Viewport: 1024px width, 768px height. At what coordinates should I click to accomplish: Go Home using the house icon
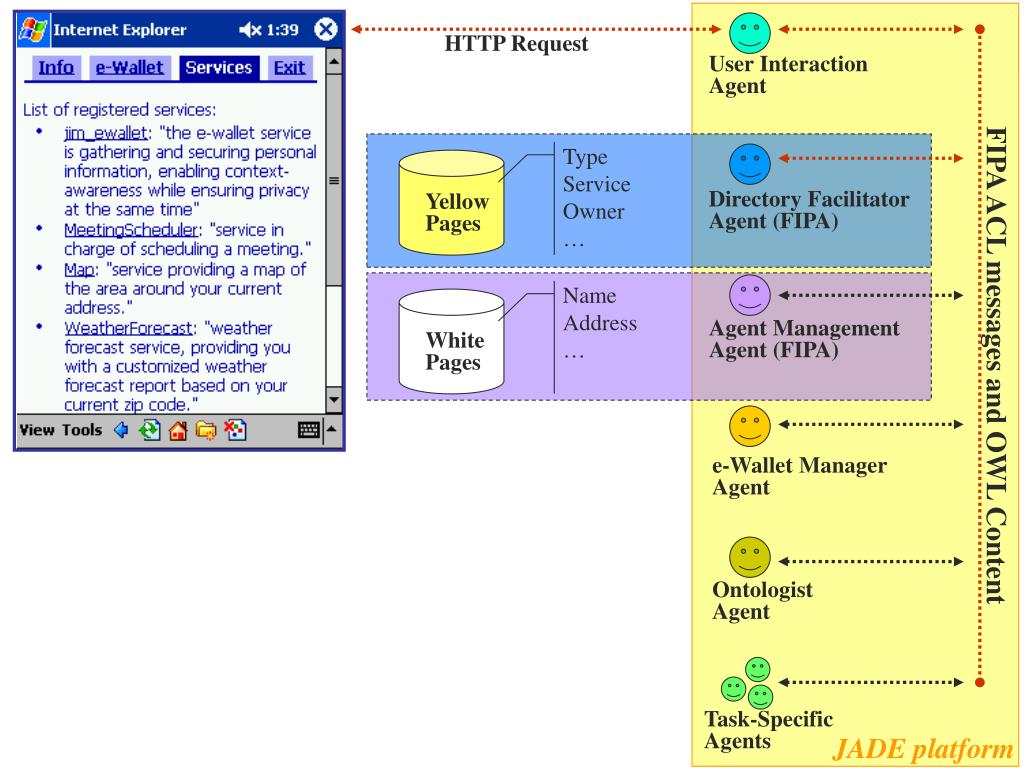point(178,430)
